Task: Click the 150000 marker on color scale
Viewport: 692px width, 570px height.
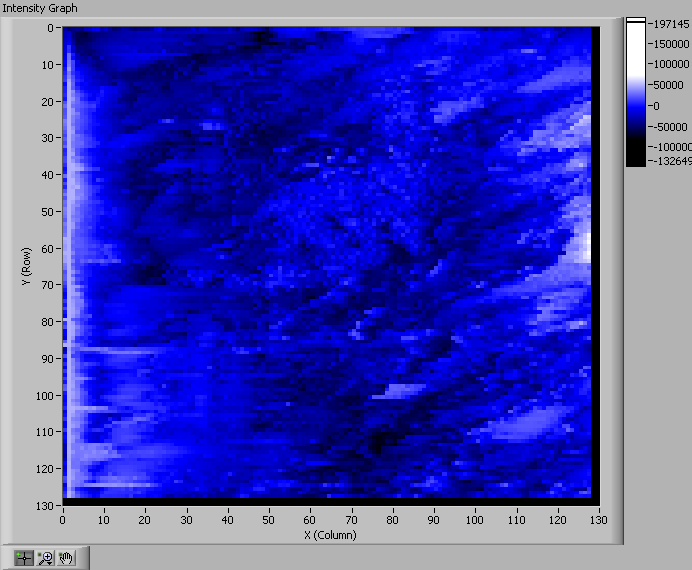Action: (671, 44)
